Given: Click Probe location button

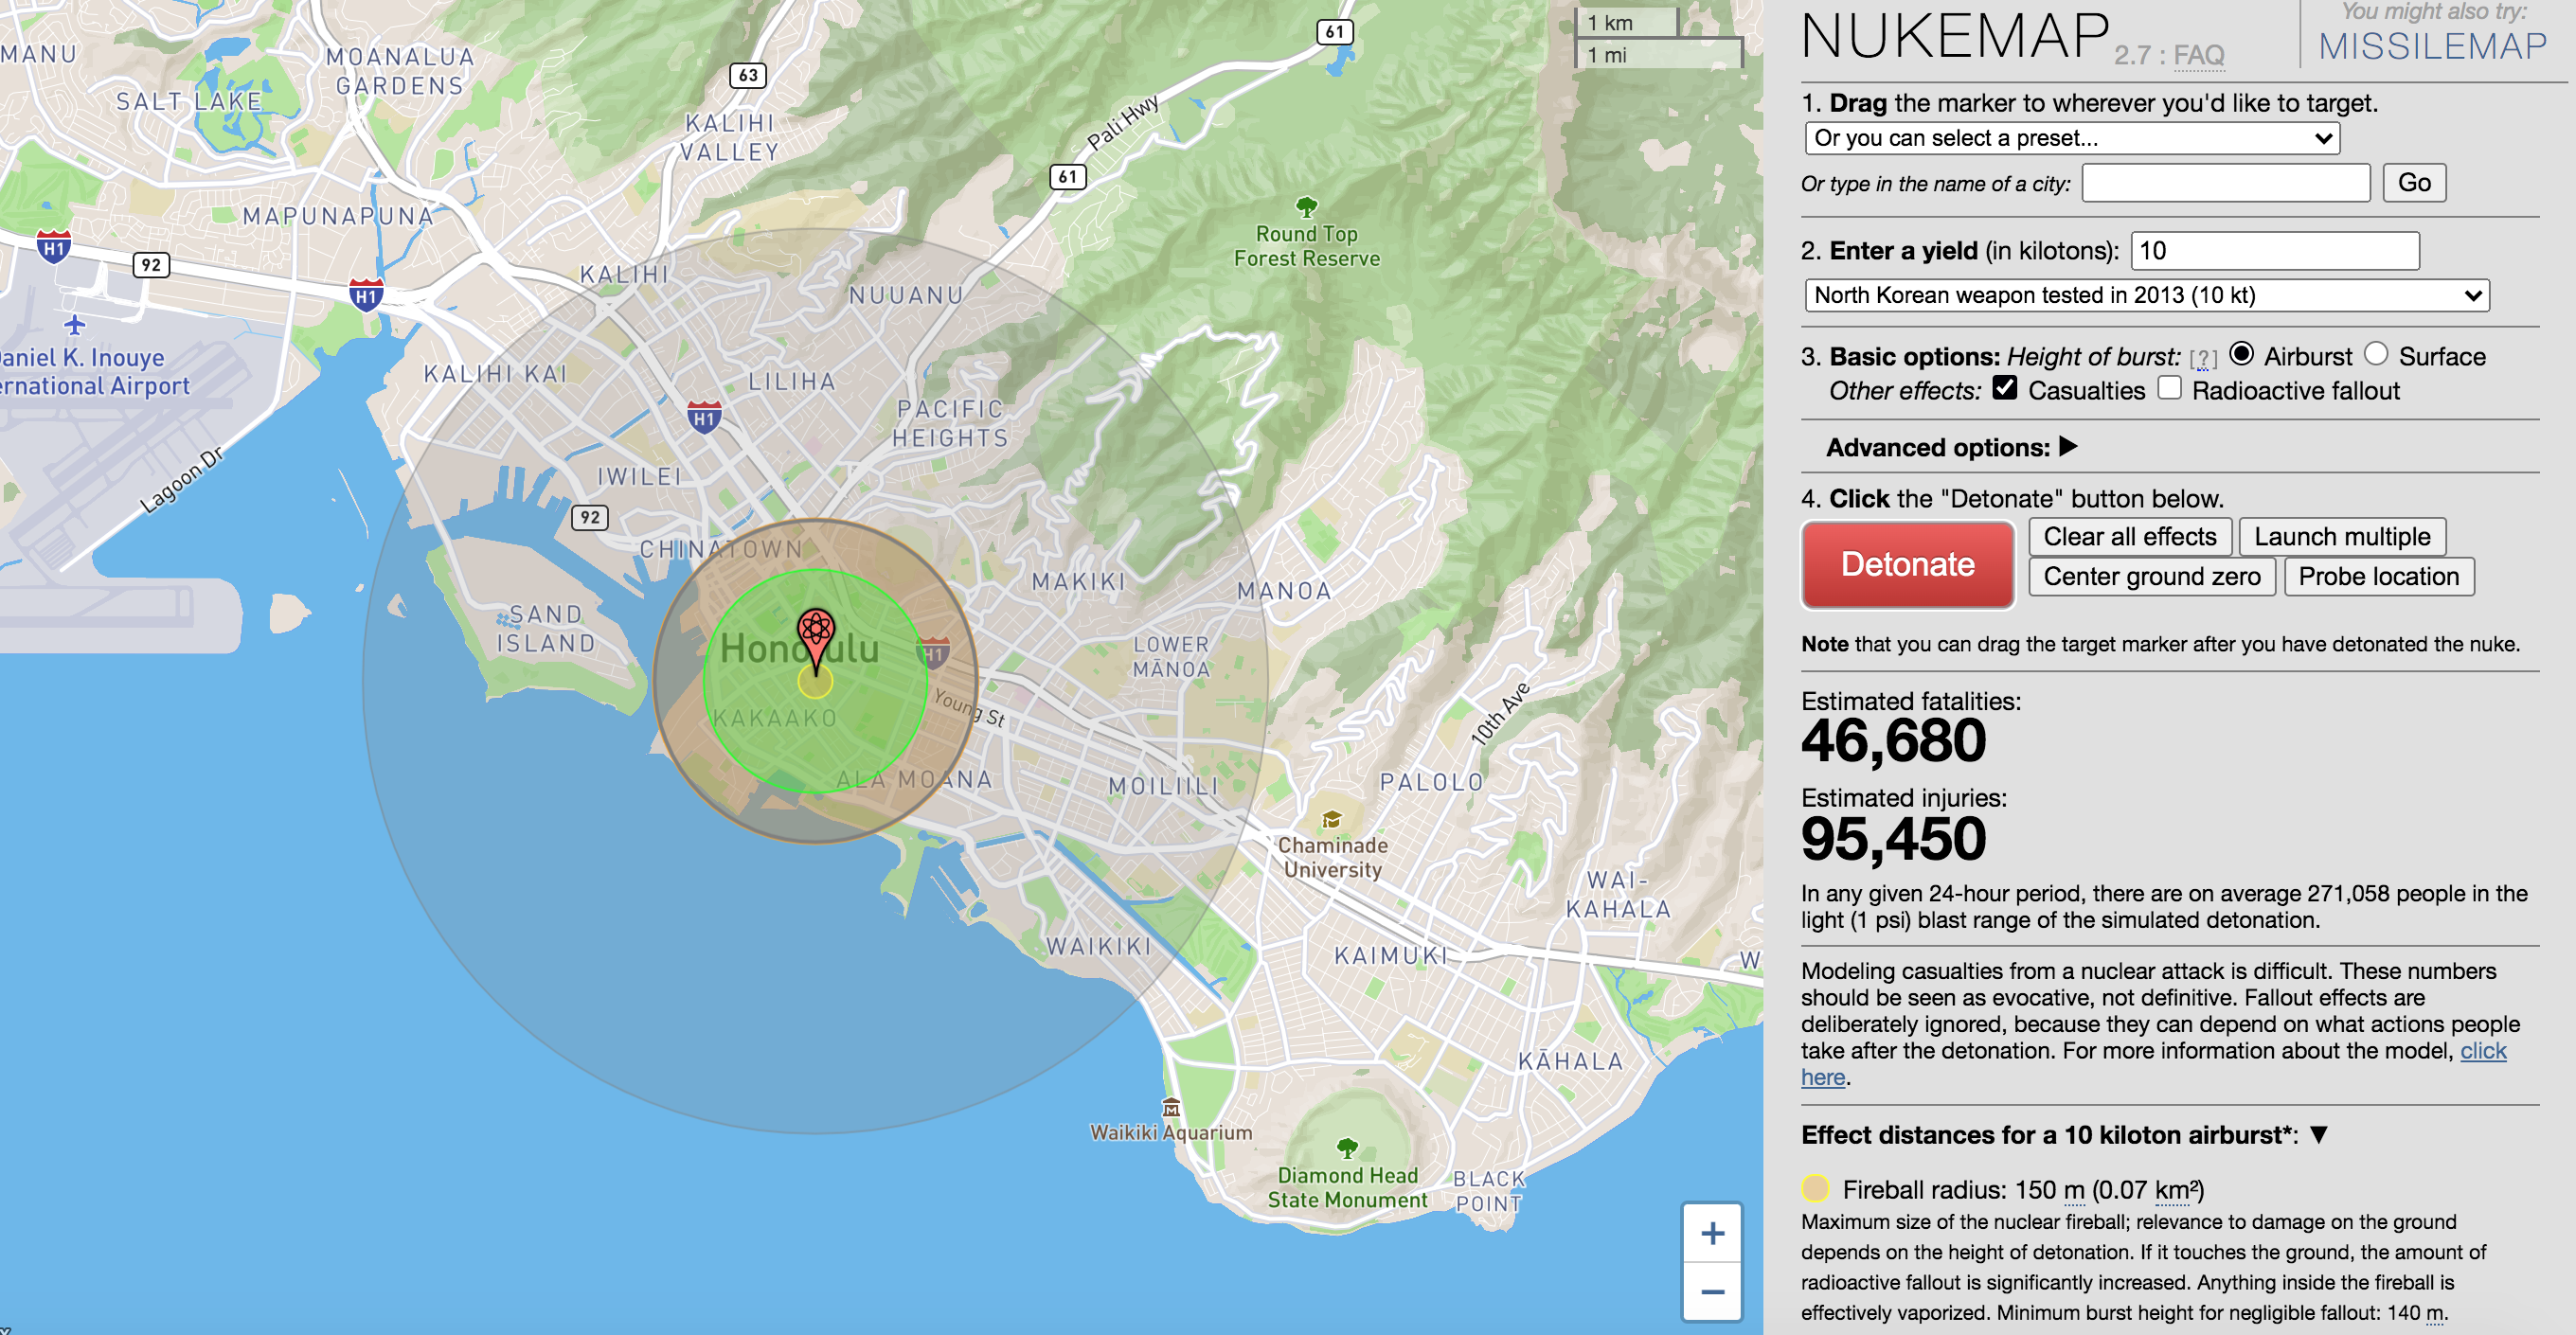Looking at the screenshot, I should 2378,577.
